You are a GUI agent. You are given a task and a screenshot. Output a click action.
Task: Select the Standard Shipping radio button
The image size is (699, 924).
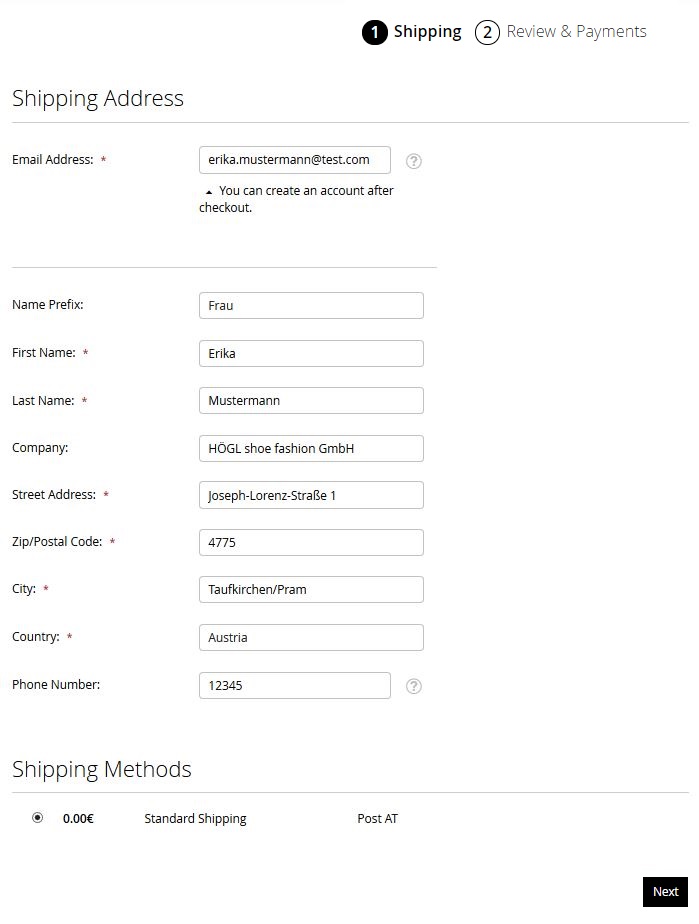[38, 818]
